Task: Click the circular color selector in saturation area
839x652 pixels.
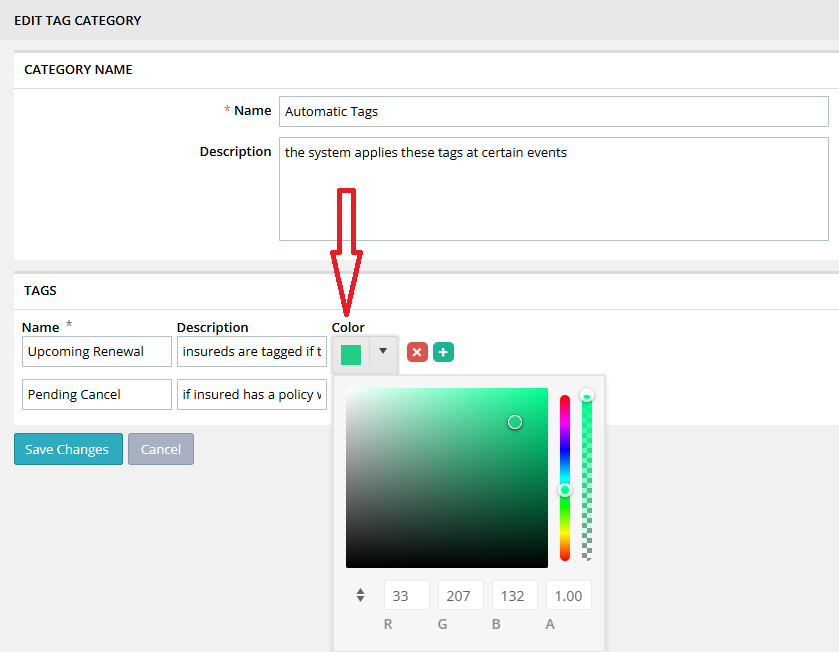Action: pos(515,422)
